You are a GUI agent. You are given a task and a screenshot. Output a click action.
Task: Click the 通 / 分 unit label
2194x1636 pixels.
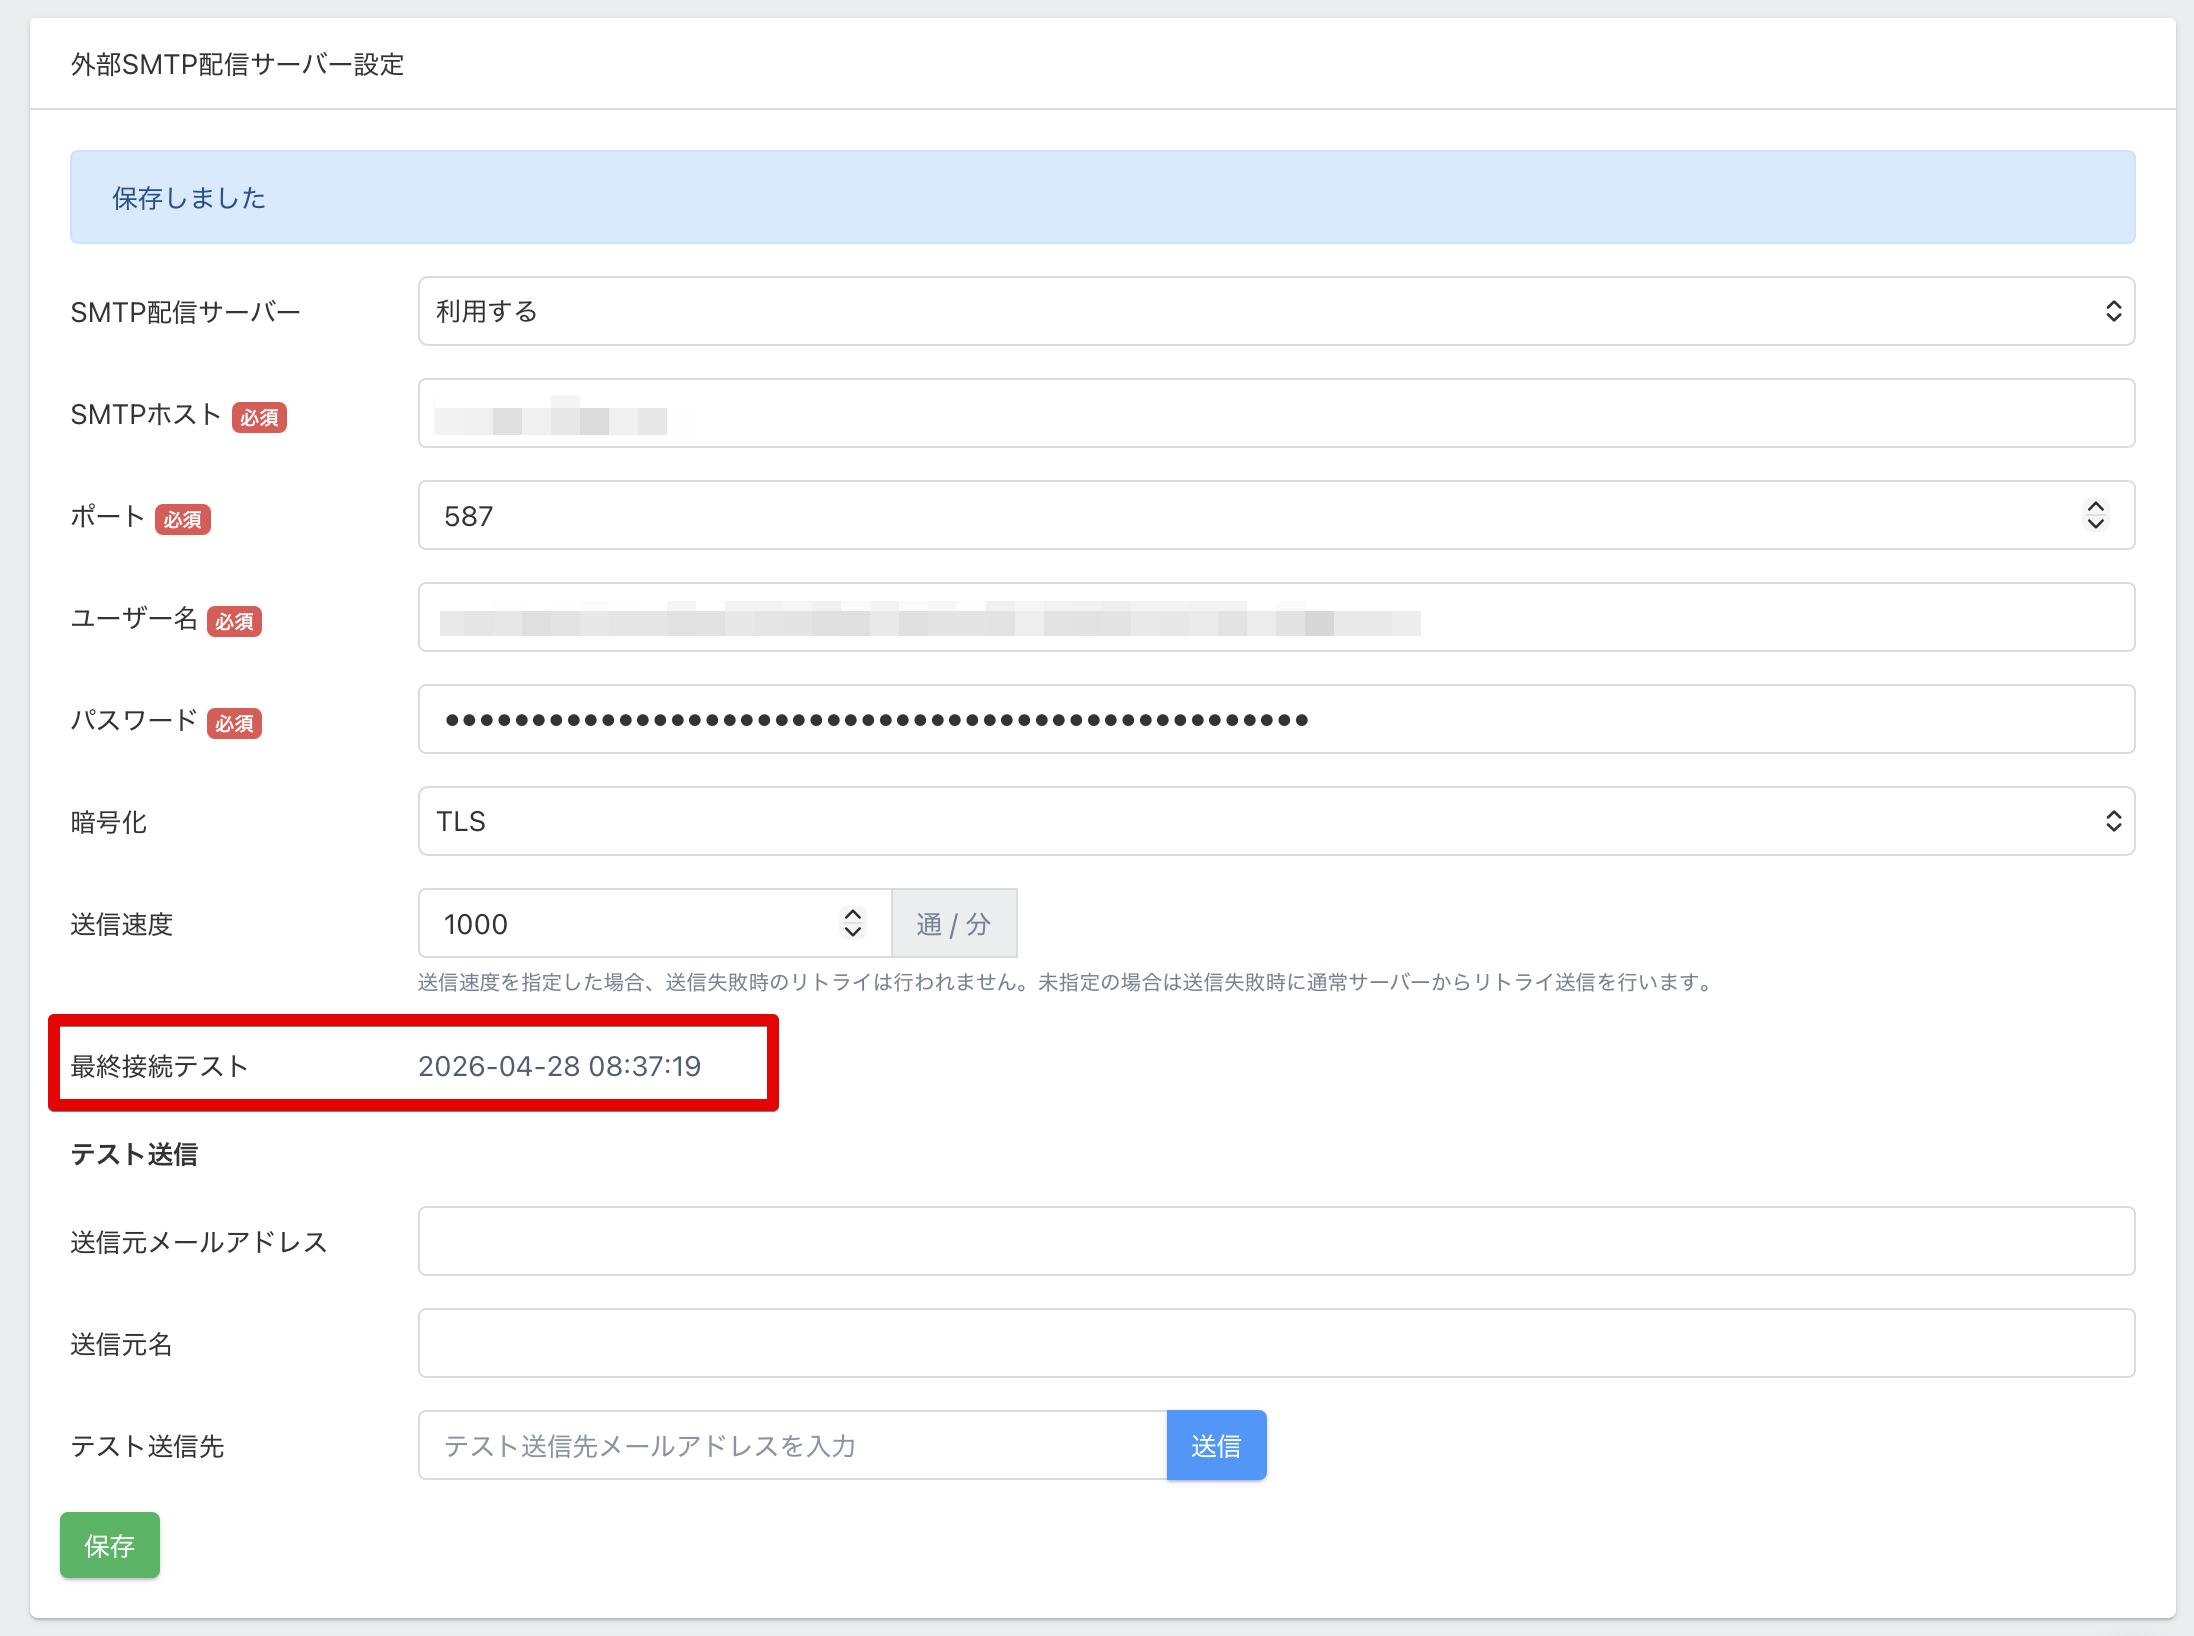click(x=954, y=924)
